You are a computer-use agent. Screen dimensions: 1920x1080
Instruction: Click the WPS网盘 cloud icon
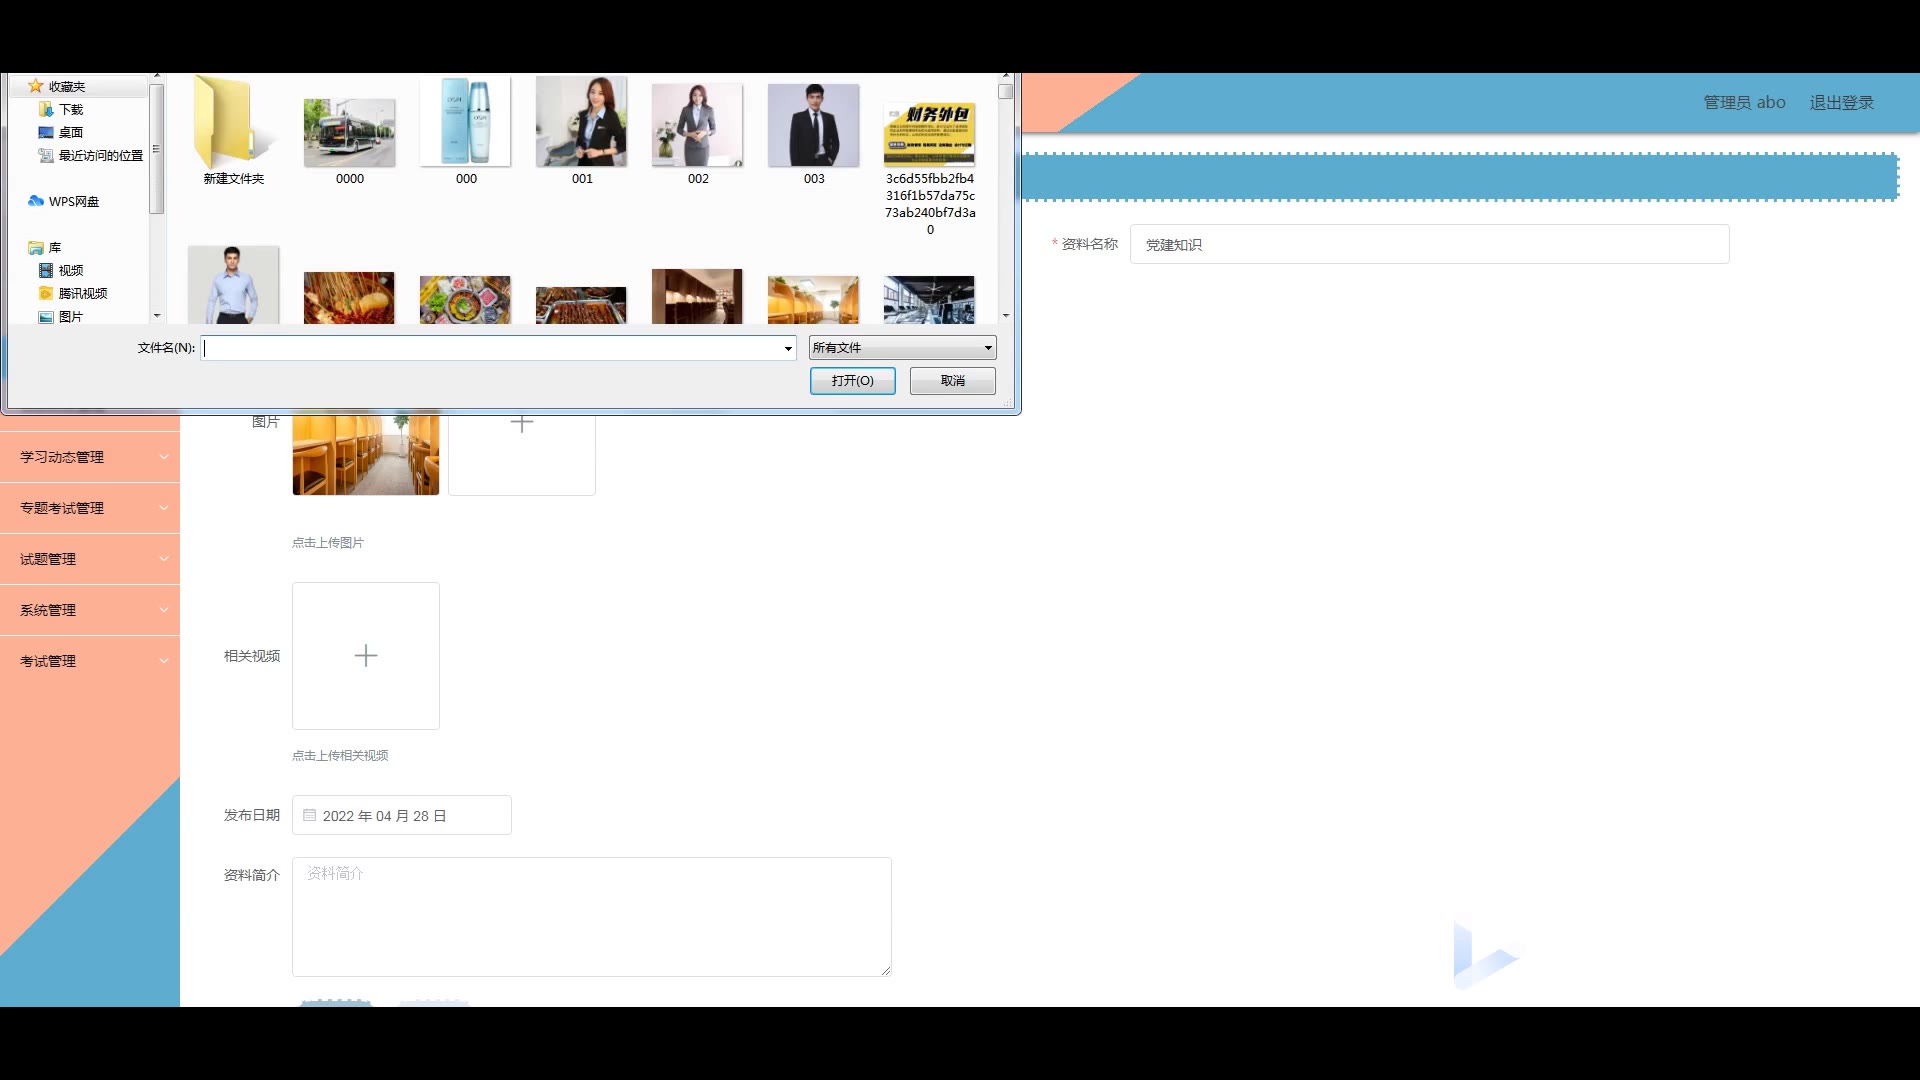click(36, 201)
